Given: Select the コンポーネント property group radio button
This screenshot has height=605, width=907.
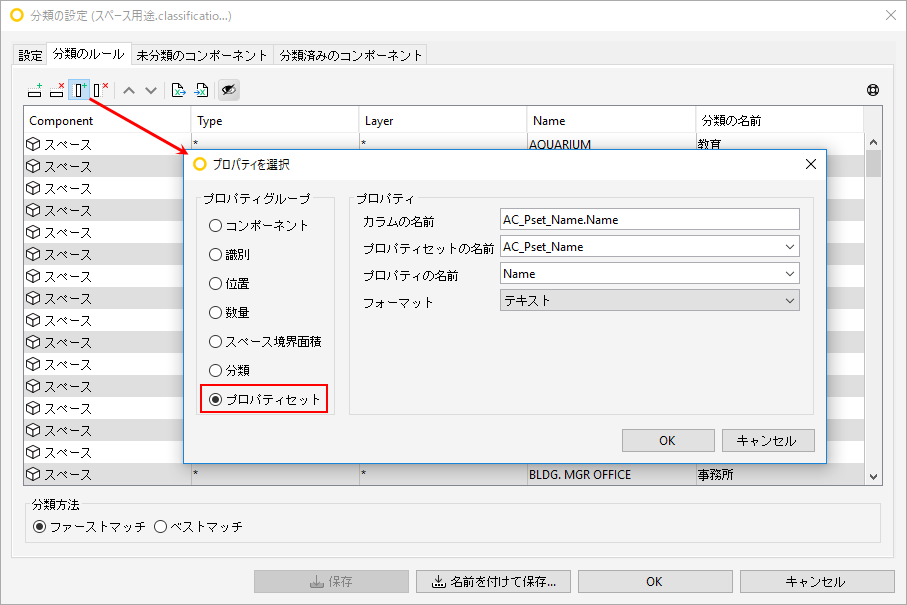Looking at the screenshot, I should pyautogui.click(x=215, y=226).
